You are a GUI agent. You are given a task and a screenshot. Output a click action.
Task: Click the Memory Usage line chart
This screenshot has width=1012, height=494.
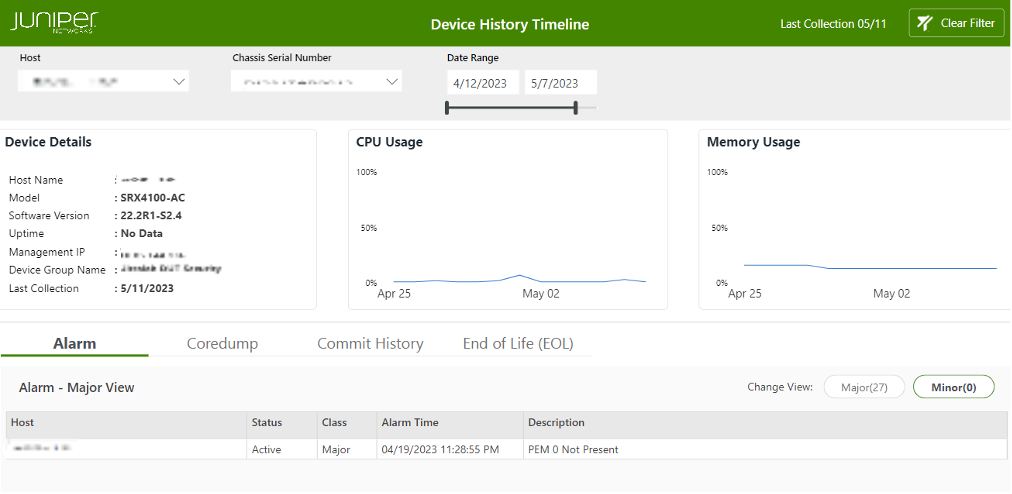871,266
